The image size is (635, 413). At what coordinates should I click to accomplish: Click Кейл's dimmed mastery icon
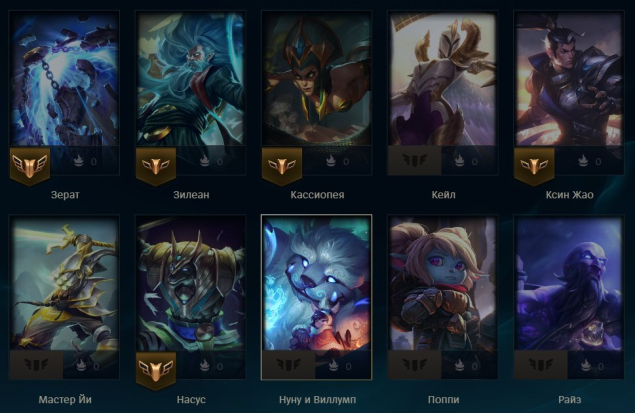415,161
